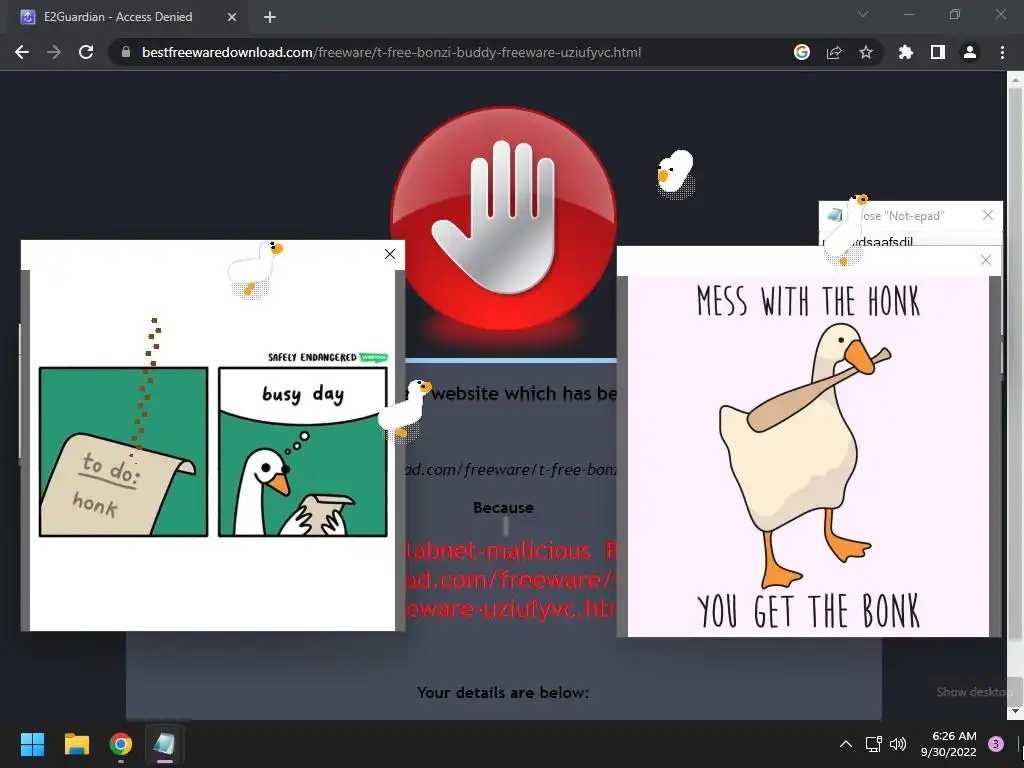Open network settings in system tray
The image size is (1024, 768).
coord(873,744)
